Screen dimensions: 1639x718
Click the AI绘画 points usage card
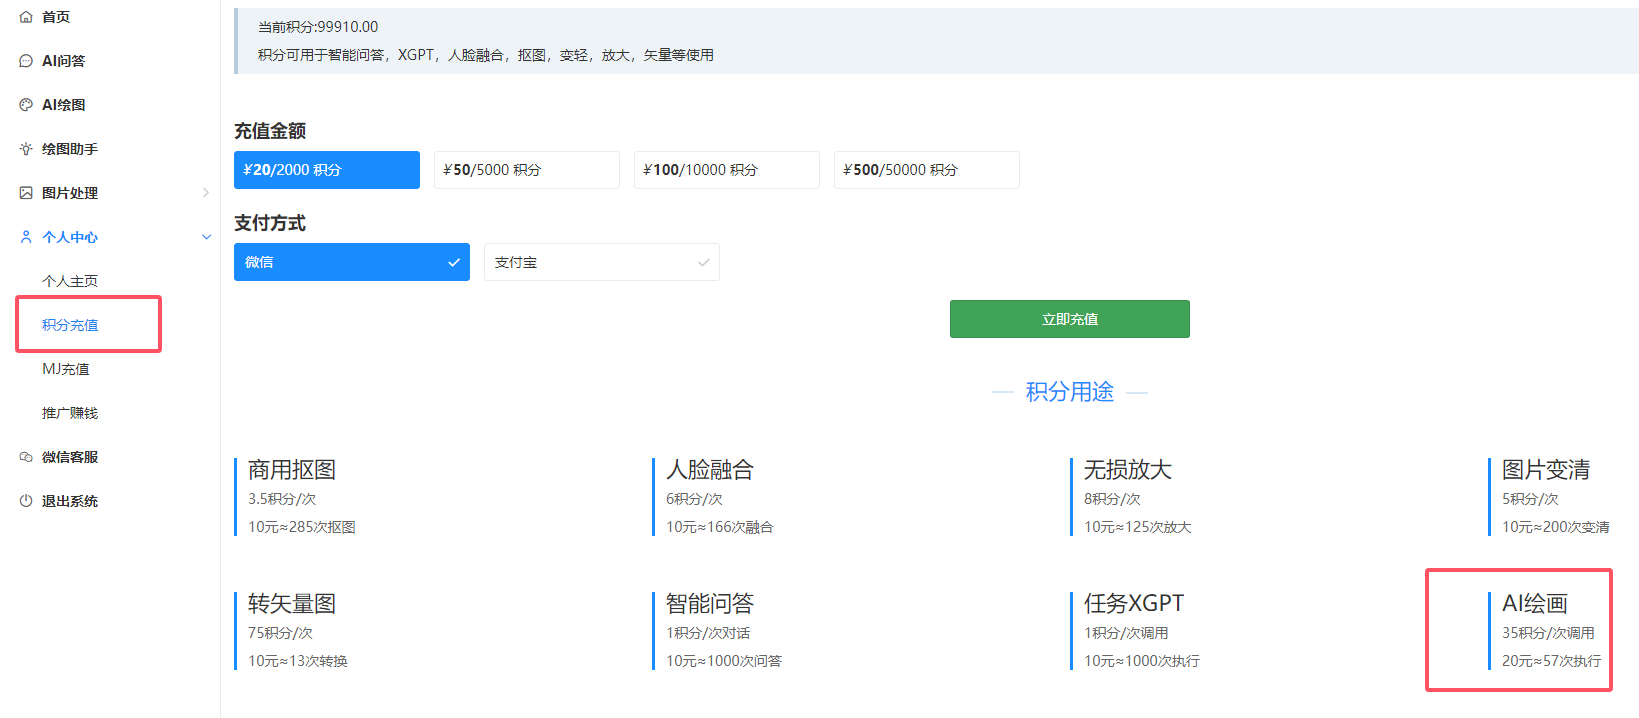coord(1548,631)
